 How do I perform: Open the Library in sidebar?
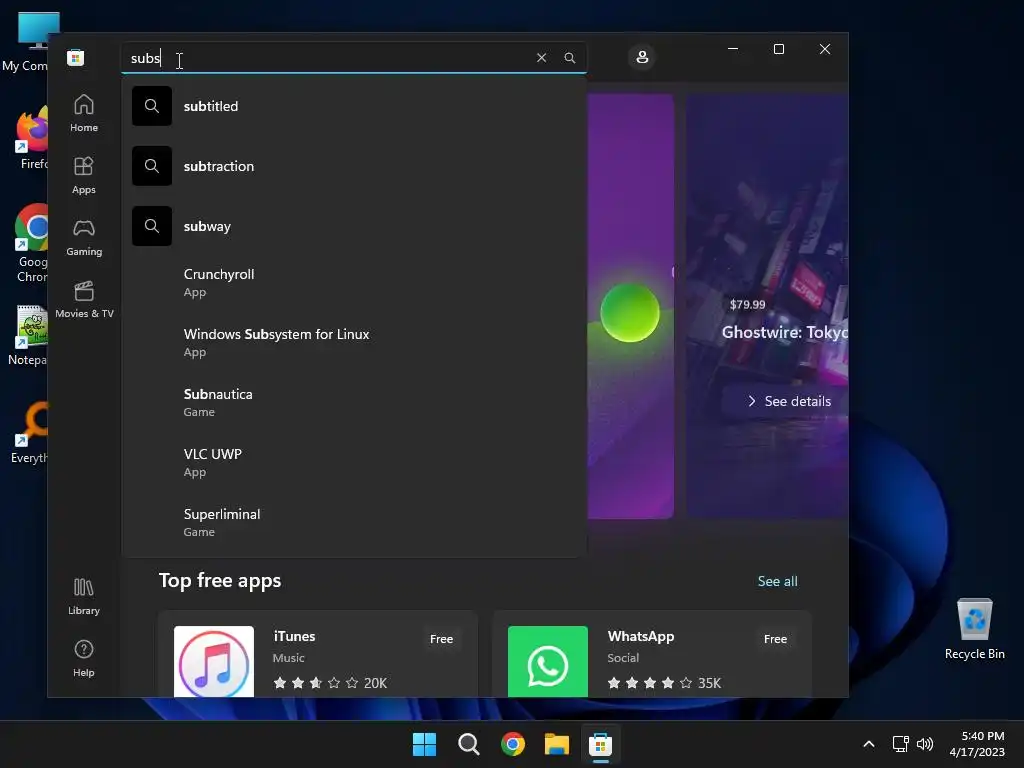(x=84, y=596)
